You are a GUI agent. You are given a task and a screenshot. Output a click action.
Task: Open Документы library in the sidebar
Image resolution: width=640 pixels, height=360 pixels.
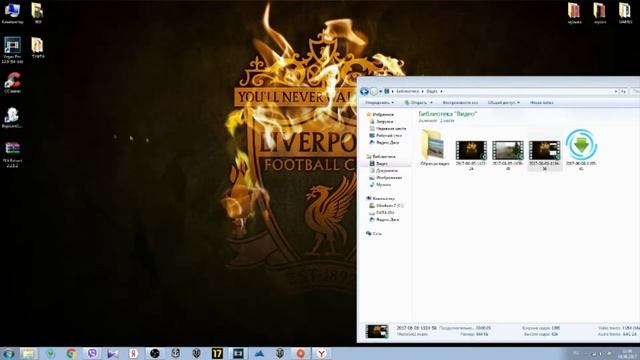(x=384, y=171)
